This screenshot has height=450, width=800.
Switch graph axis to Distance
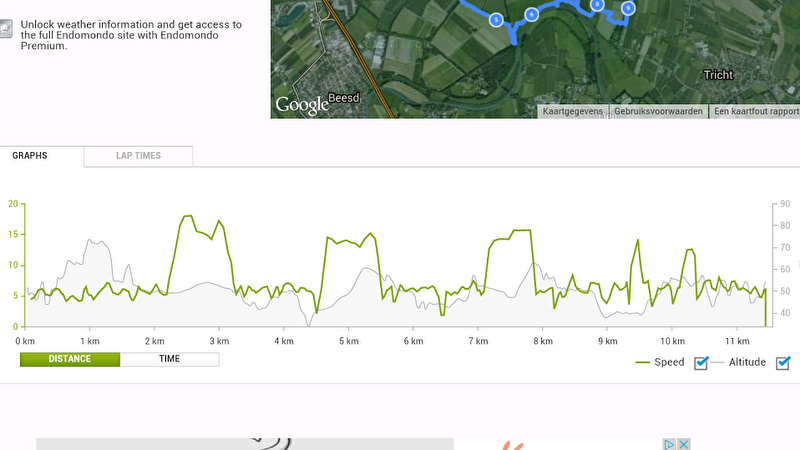[x=70, y=359]
